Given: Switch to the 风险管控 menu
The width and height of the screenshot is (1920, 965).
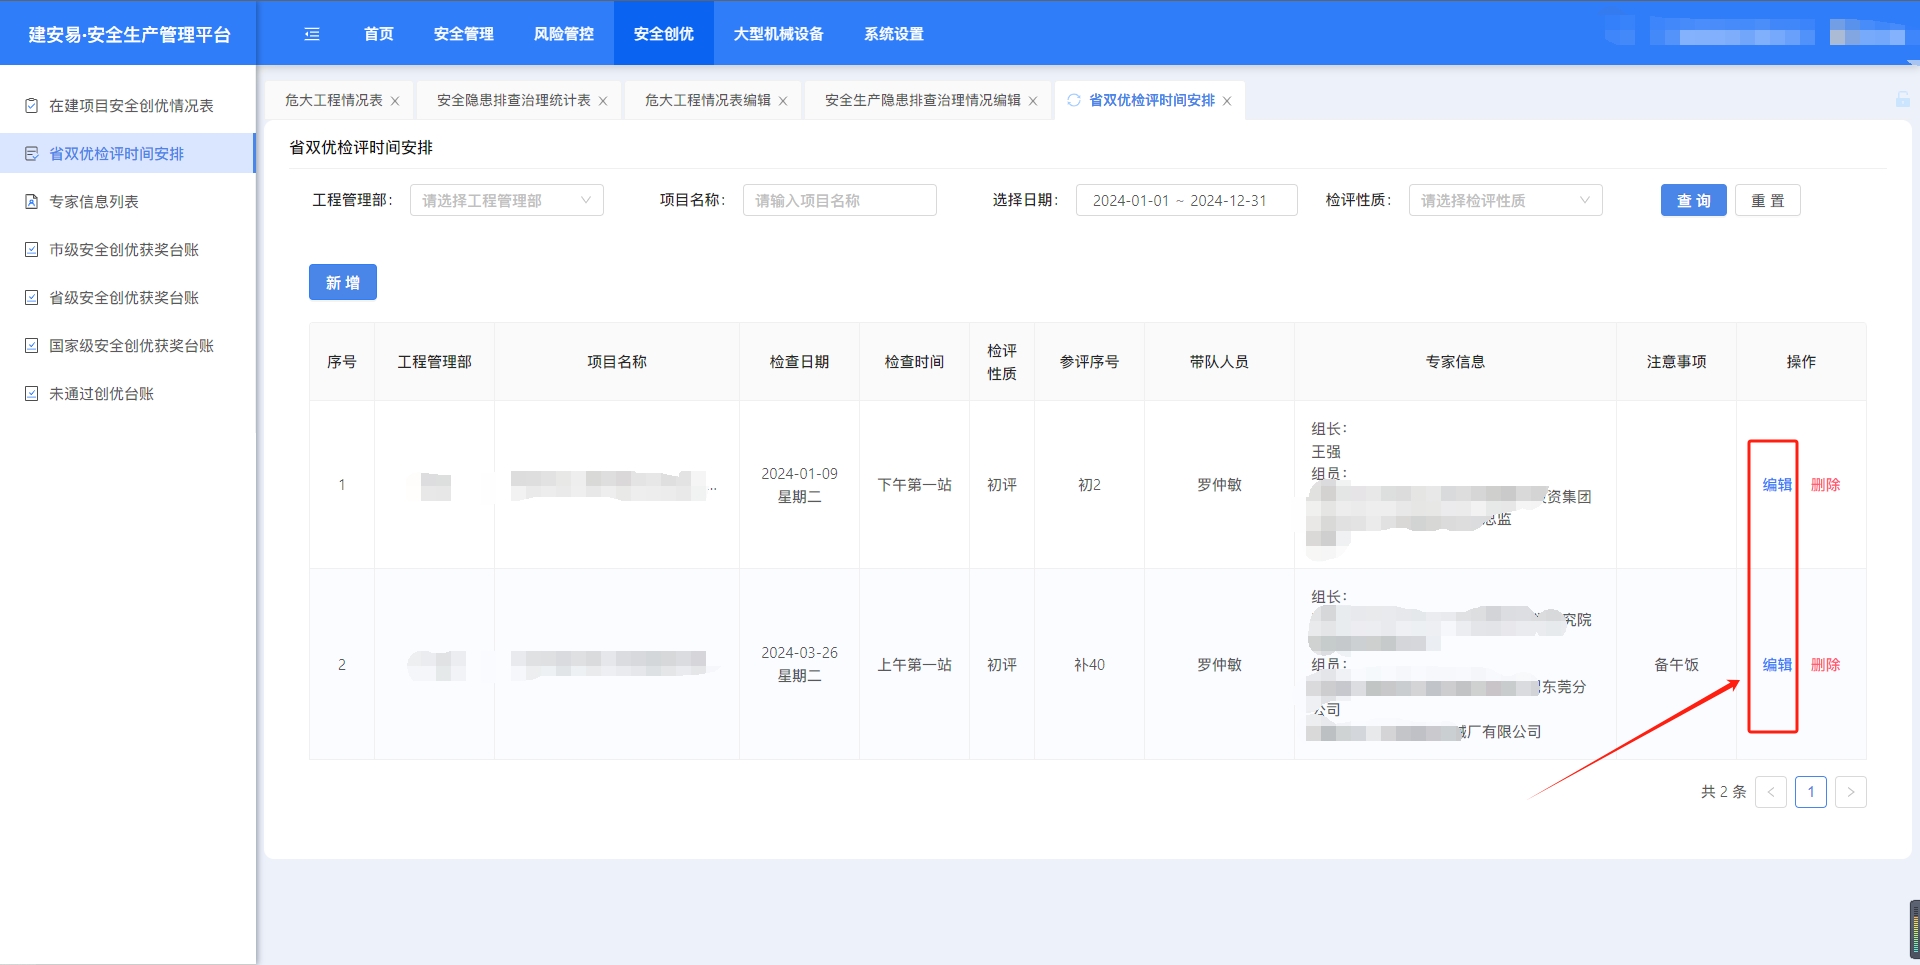Looking at the screenshot, I should (563, 34).
